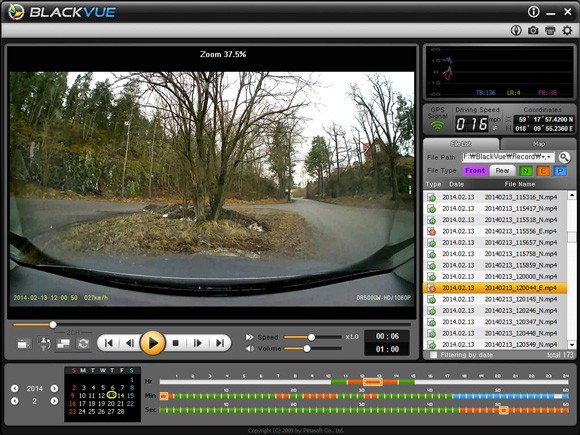Screen dimensions: 580x435
Task: Search with the magnifier next to File Path
Action: [564, 158]
